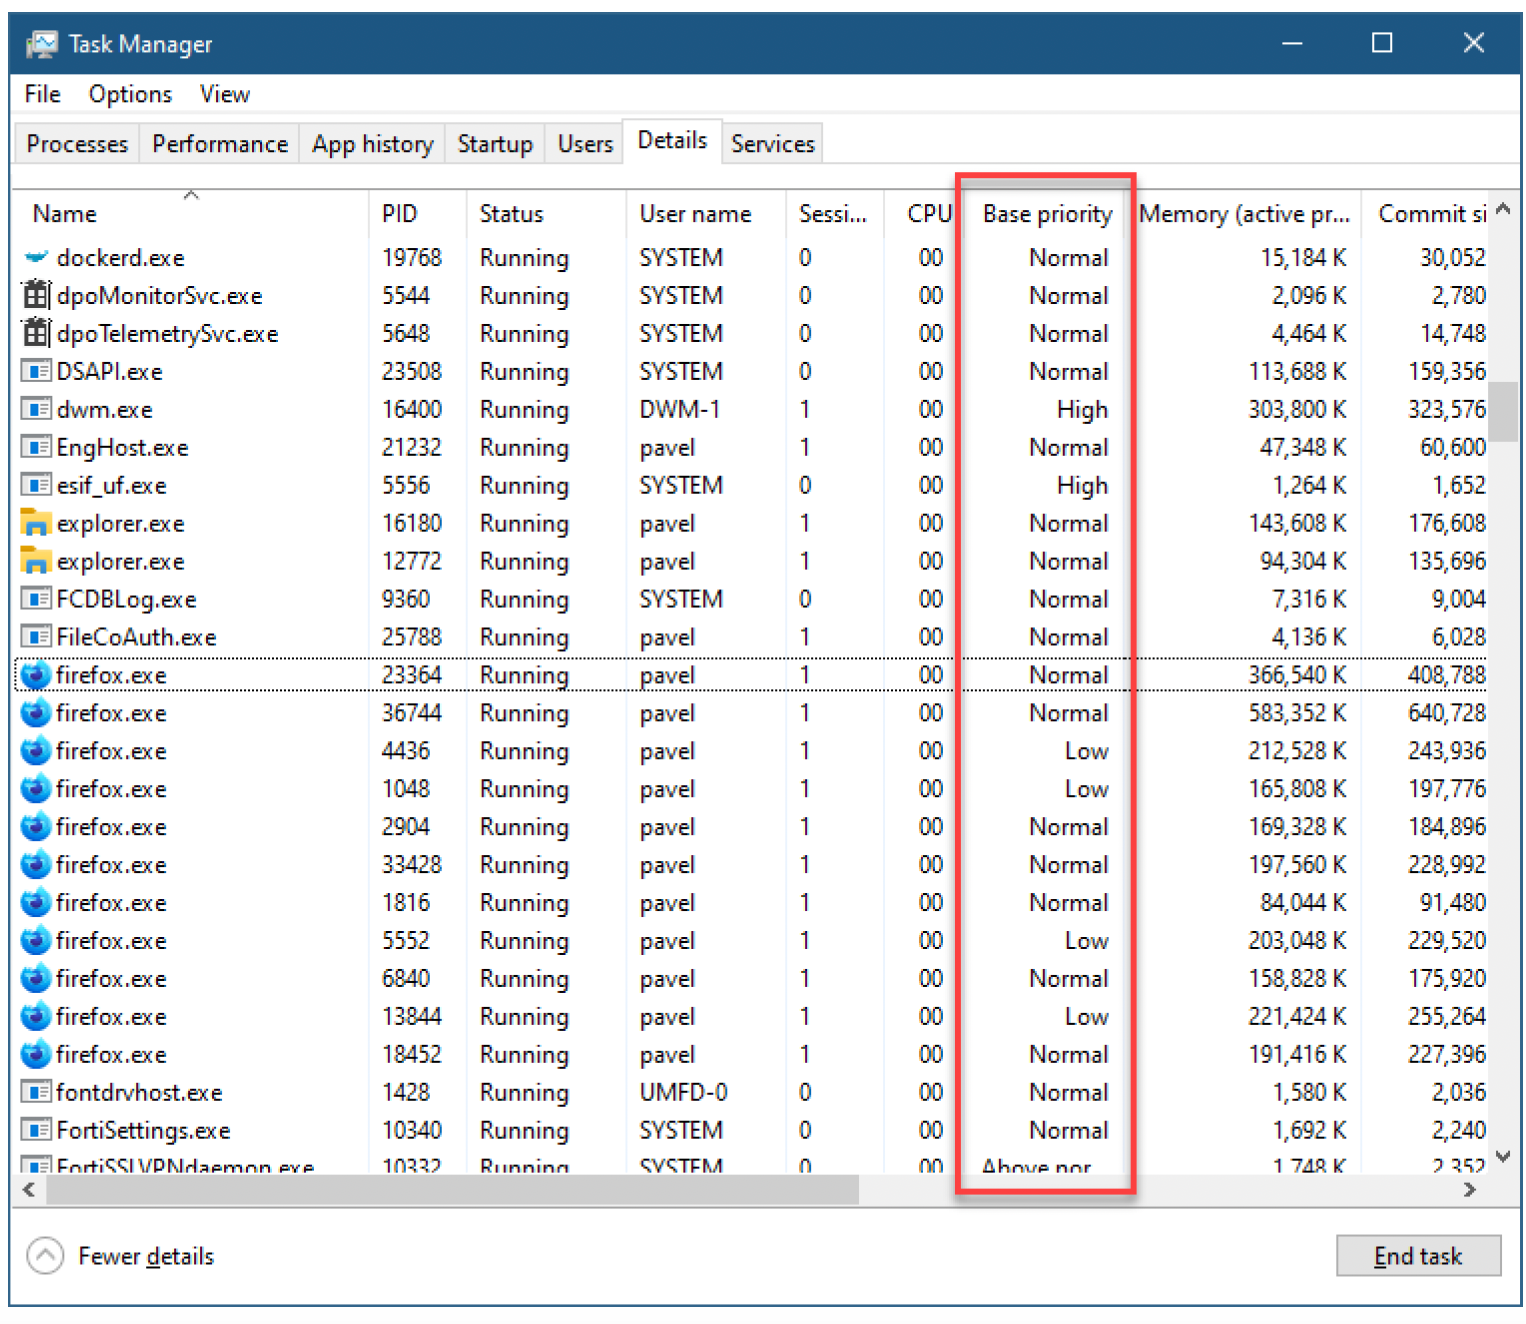Sort by the CPU column header
Image resolution: width=1526 pixels, height=1324 pixels.
pos(923,213)
